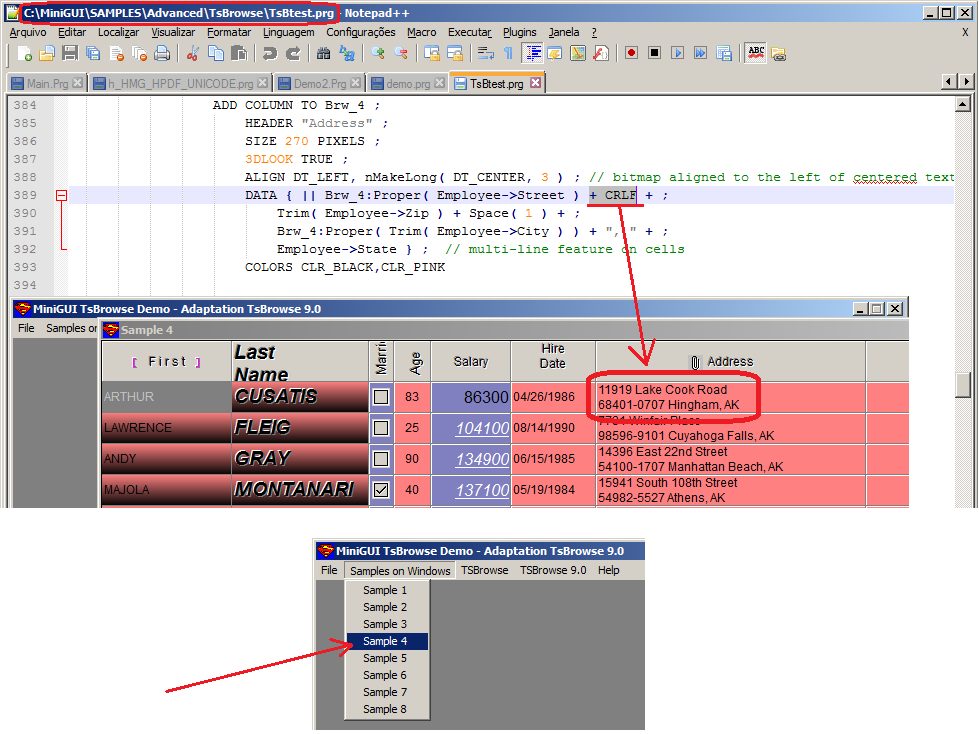The height and width of the screenshot is (734, 979).
Task: Close the demo.prg tab with its X
Action: click(440, 82)
